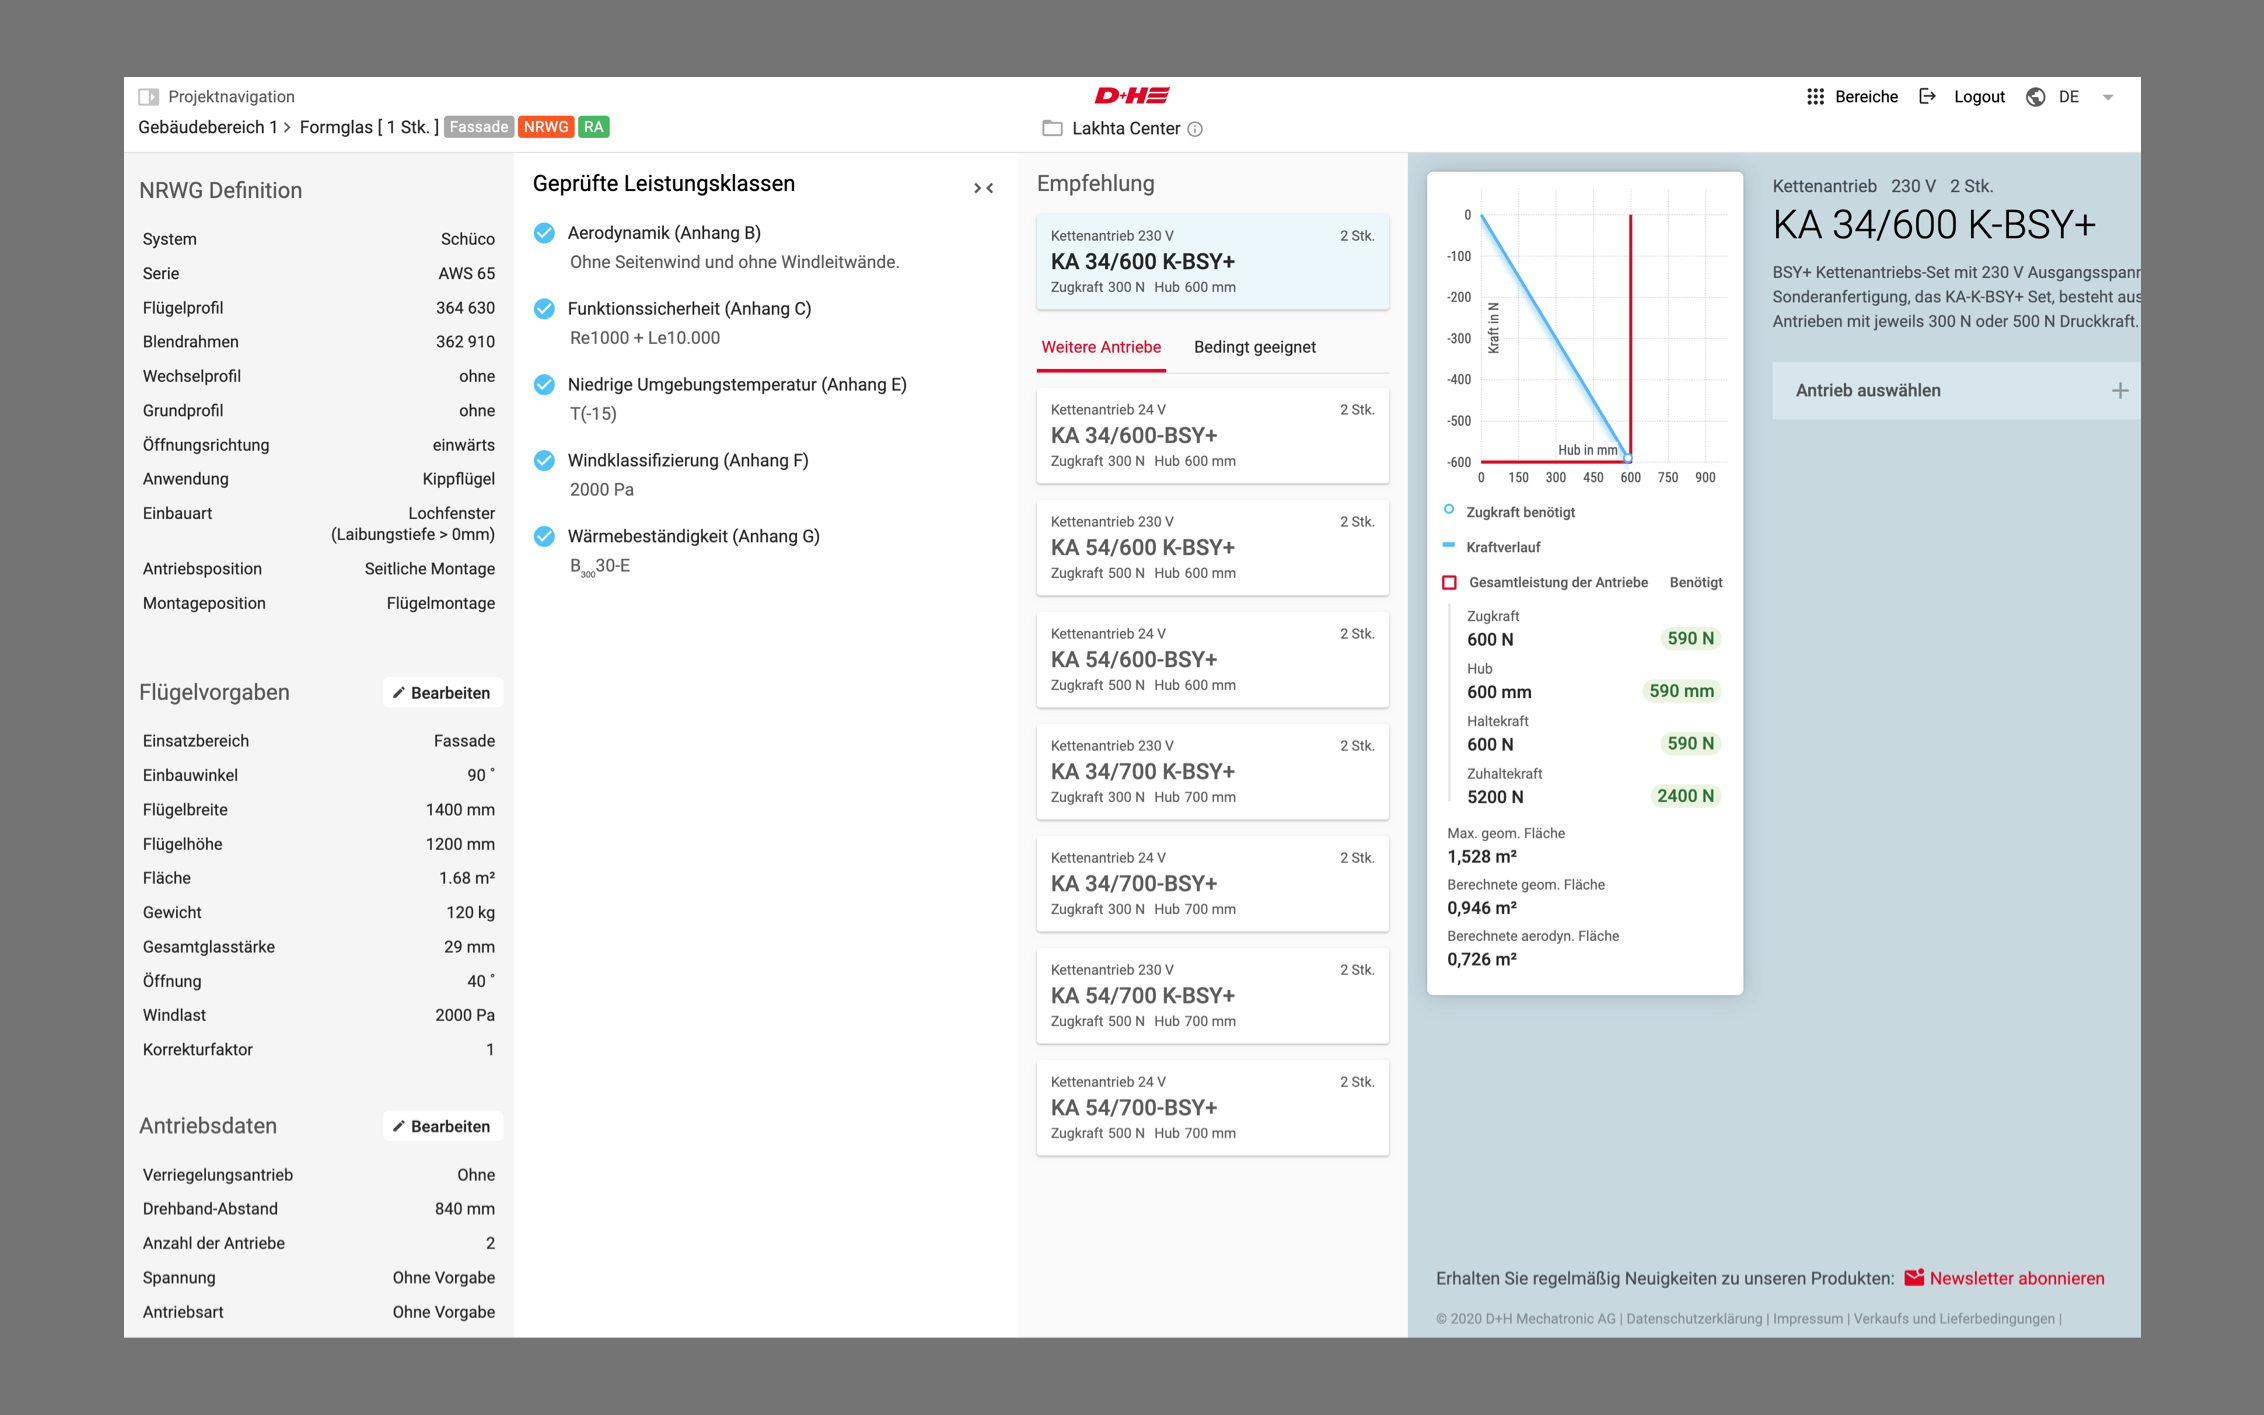The image size is (2264, 1415).
Task: Show Lakhta Center project info icon
Action: [1195, 129]
